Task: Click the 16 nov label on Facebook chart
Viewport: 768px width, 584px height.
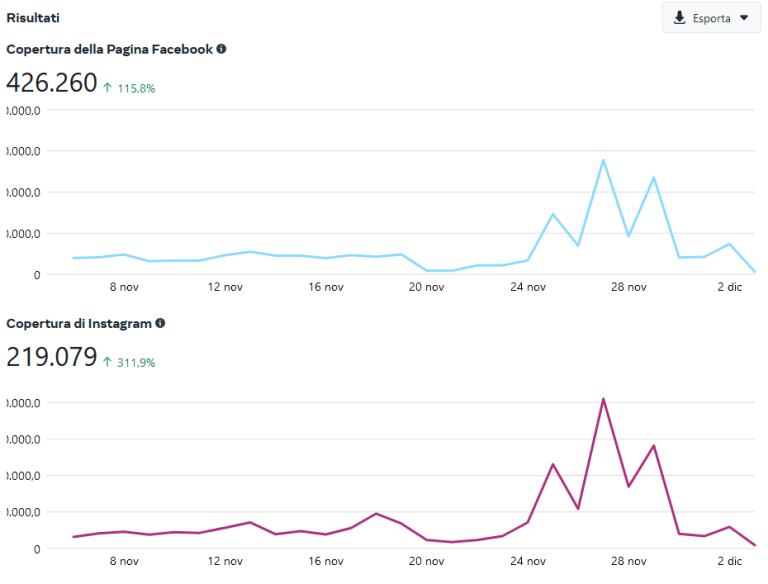Action: 326,287
